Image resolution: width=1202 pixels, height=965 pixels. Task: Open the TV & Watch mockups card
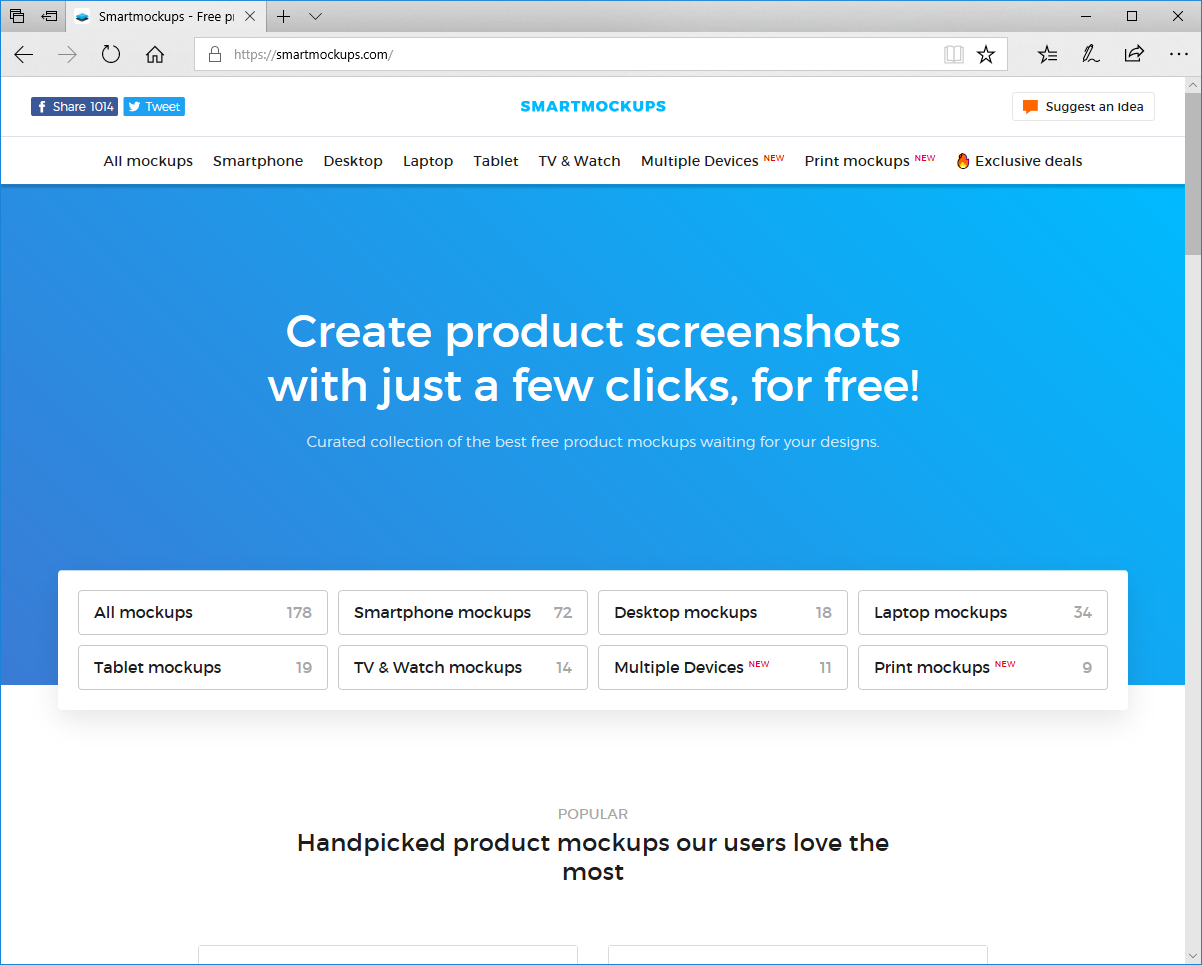(462, 667)
